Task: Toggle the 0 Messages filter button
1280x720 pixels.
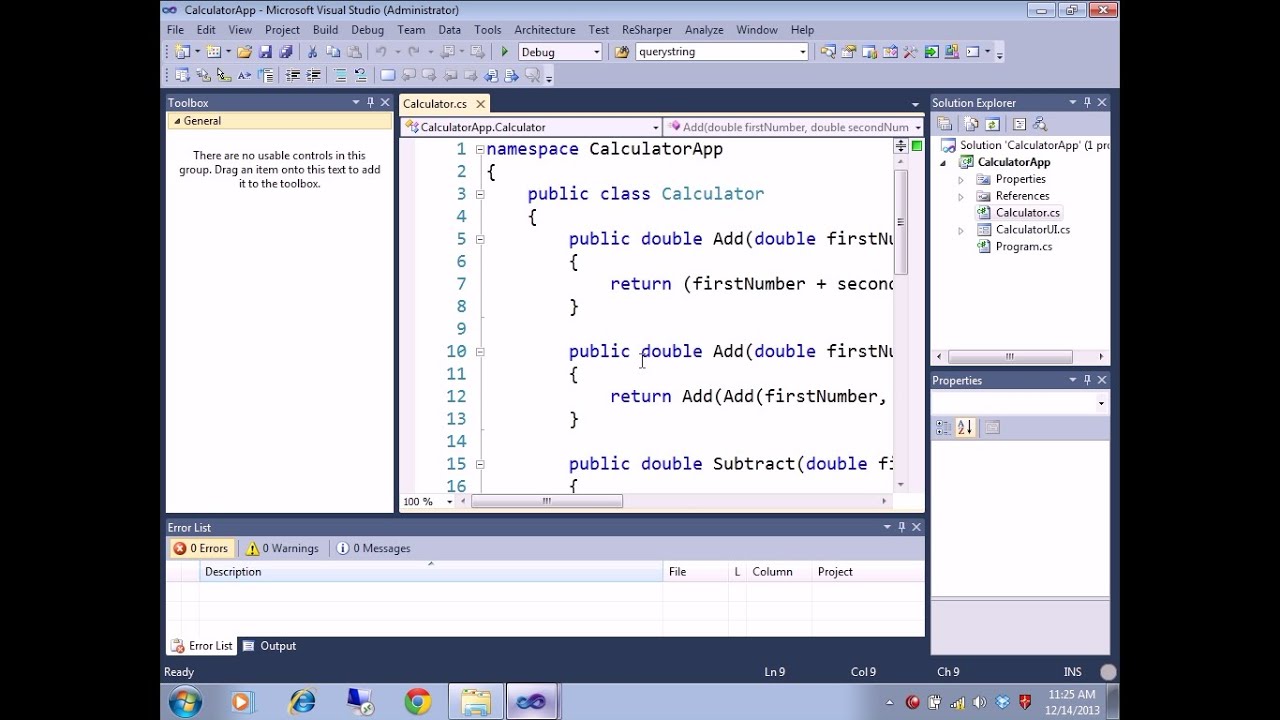Action: pos(373,548)
